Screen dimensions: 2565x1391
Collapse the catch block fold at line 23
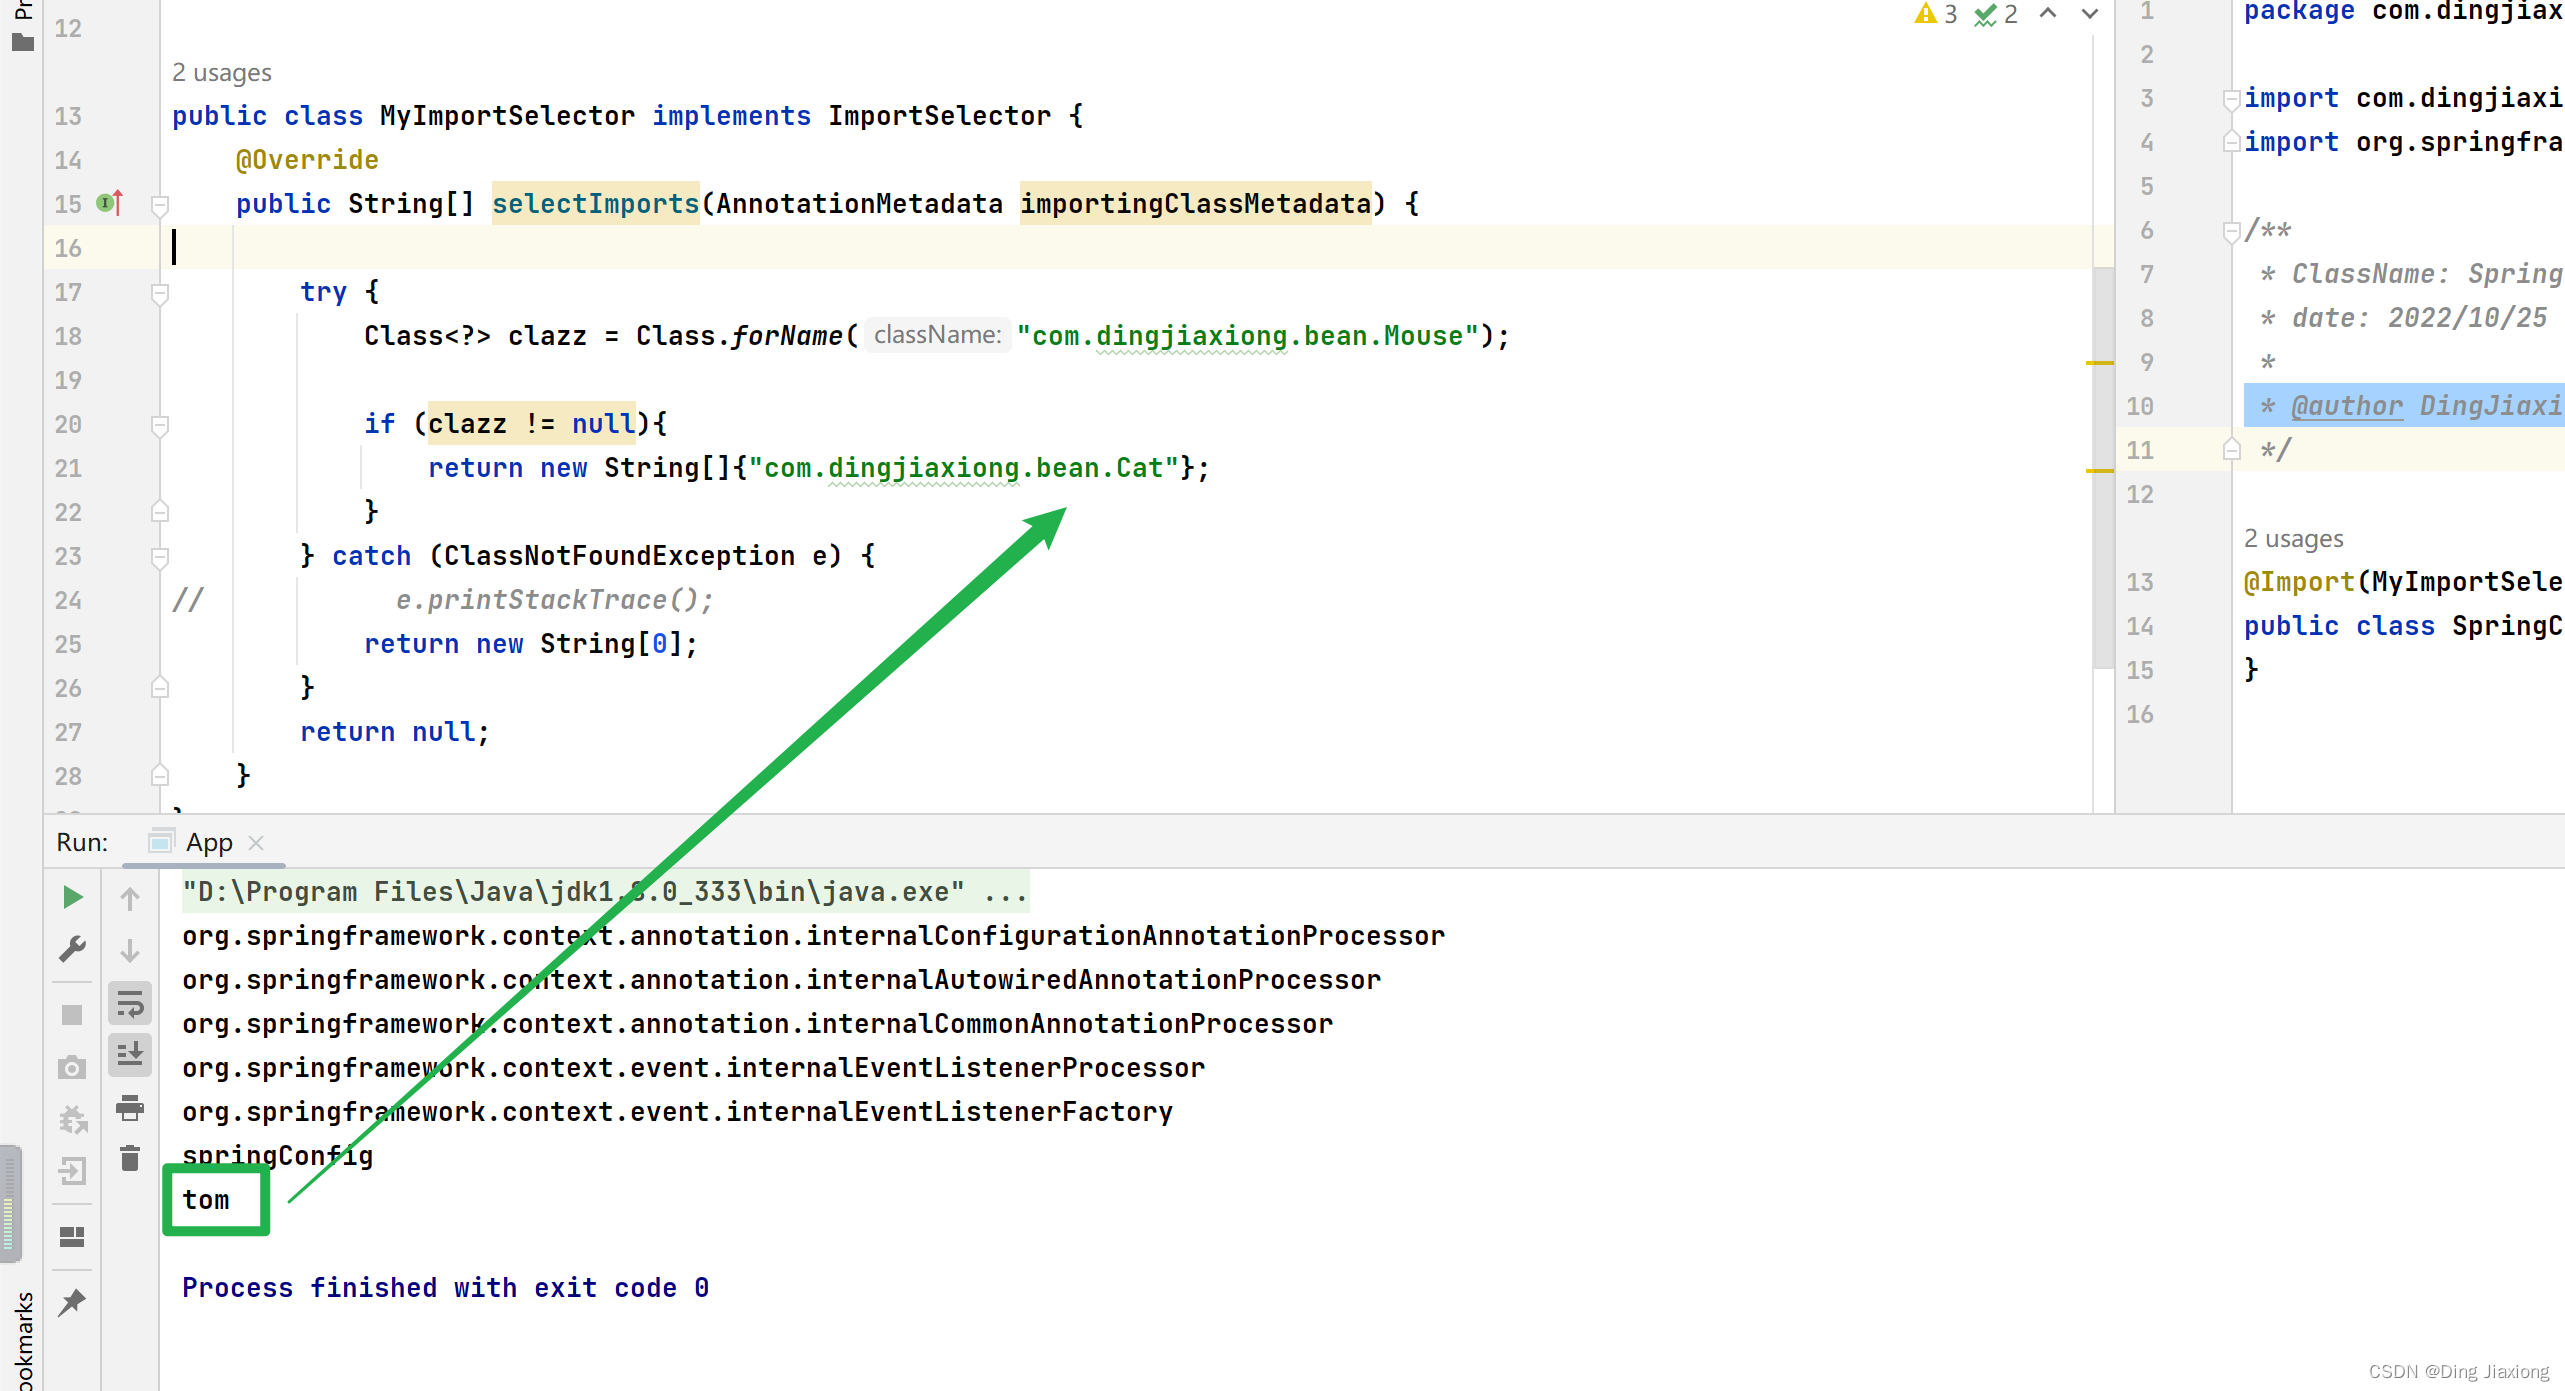[159, 557]
